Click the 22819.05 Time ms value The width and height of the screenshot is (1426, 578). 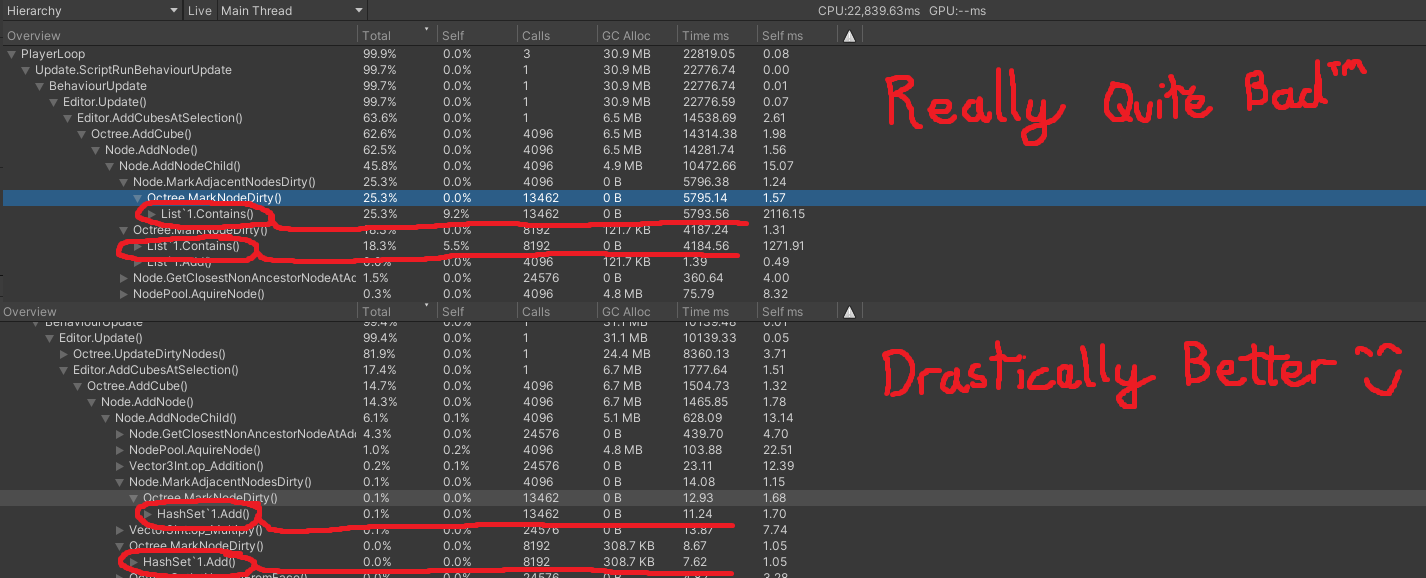[x=709, y=54]
